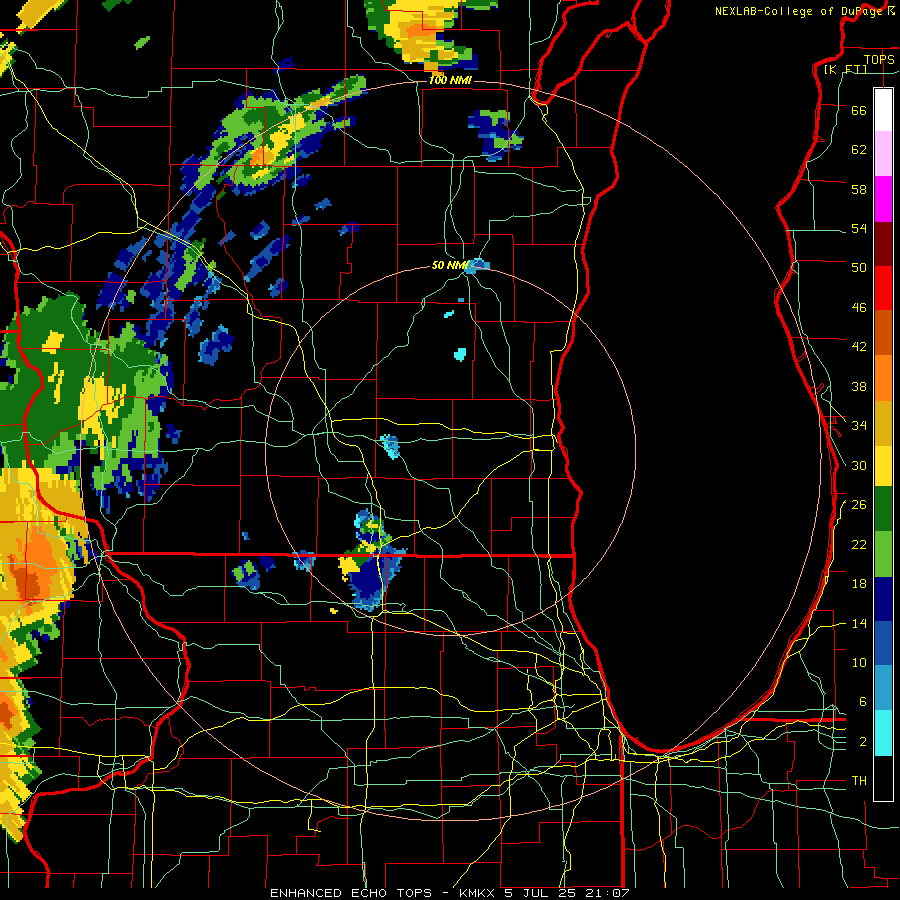Click the legend value 30
Image resolution: width=900 pixels, height=900 pixels.
point(859,465)
